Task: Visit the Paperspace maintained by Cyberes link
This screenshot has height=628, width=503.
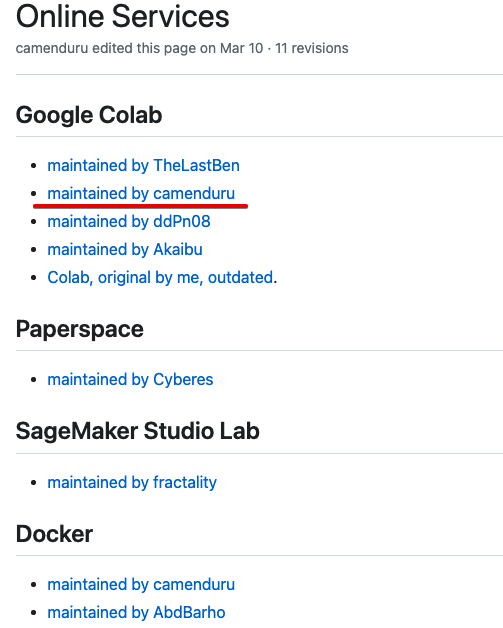Action: (x=130, y=380)
